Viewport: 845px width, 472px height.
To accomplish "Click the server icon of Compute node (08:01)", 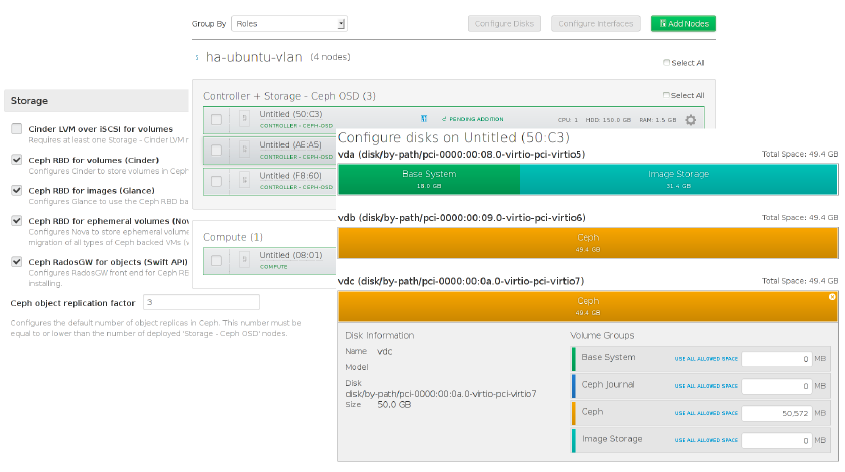I will 244,260.
